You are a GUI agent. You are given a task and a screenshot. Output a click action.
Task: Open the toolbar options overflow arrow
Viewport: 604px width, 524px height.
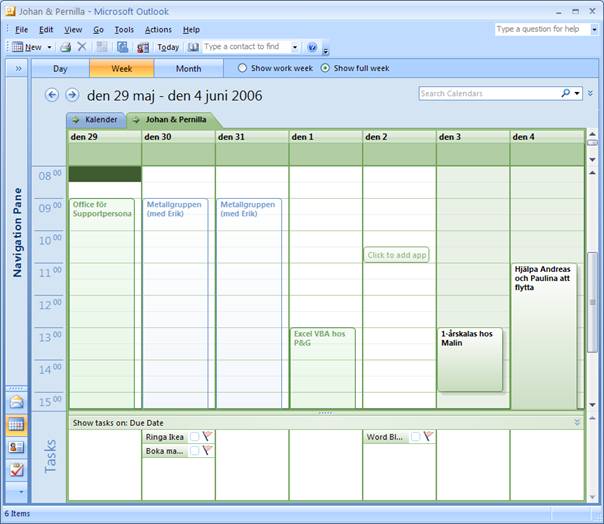pyautogui.click(x=326, y=50)
